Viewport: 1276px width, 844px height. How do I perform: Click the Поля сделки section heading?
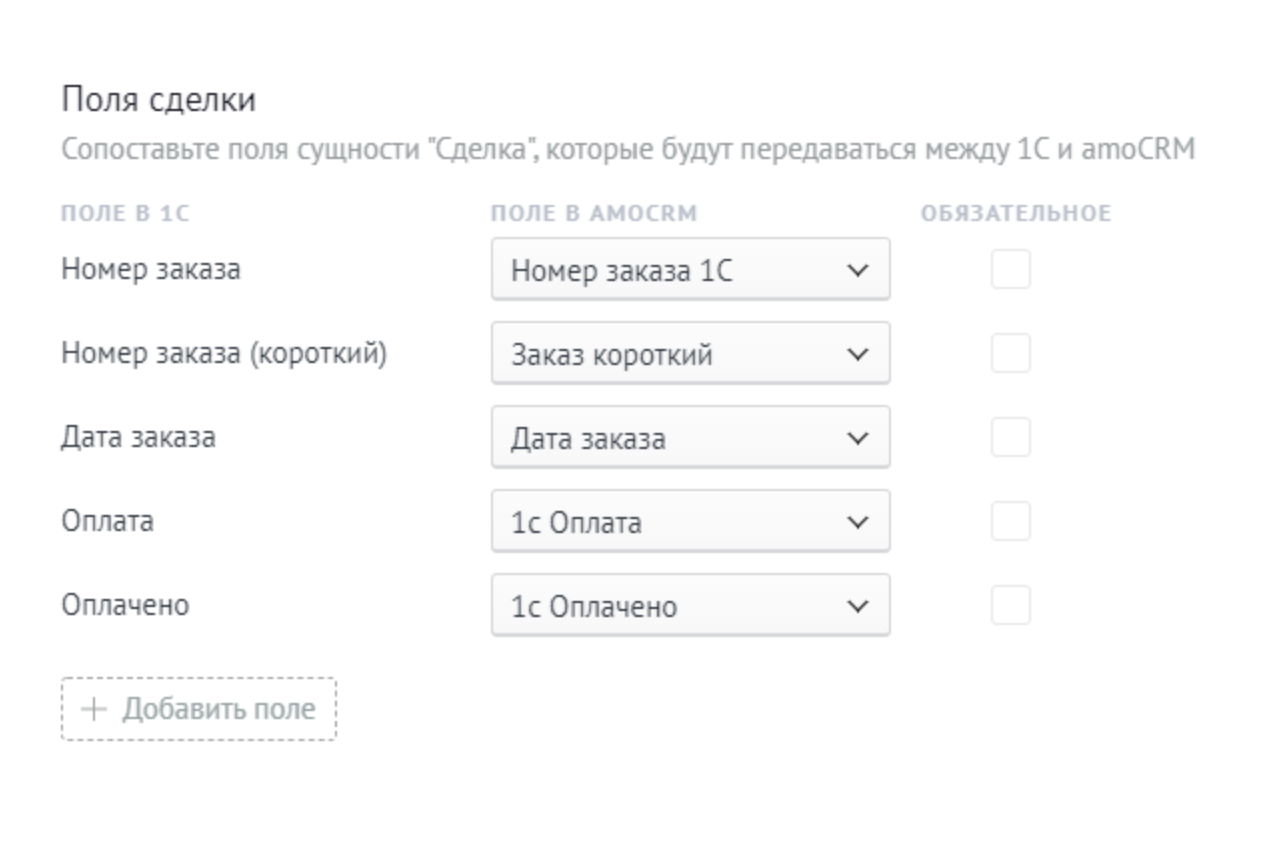pyautogui.click(x=159, y=100)
